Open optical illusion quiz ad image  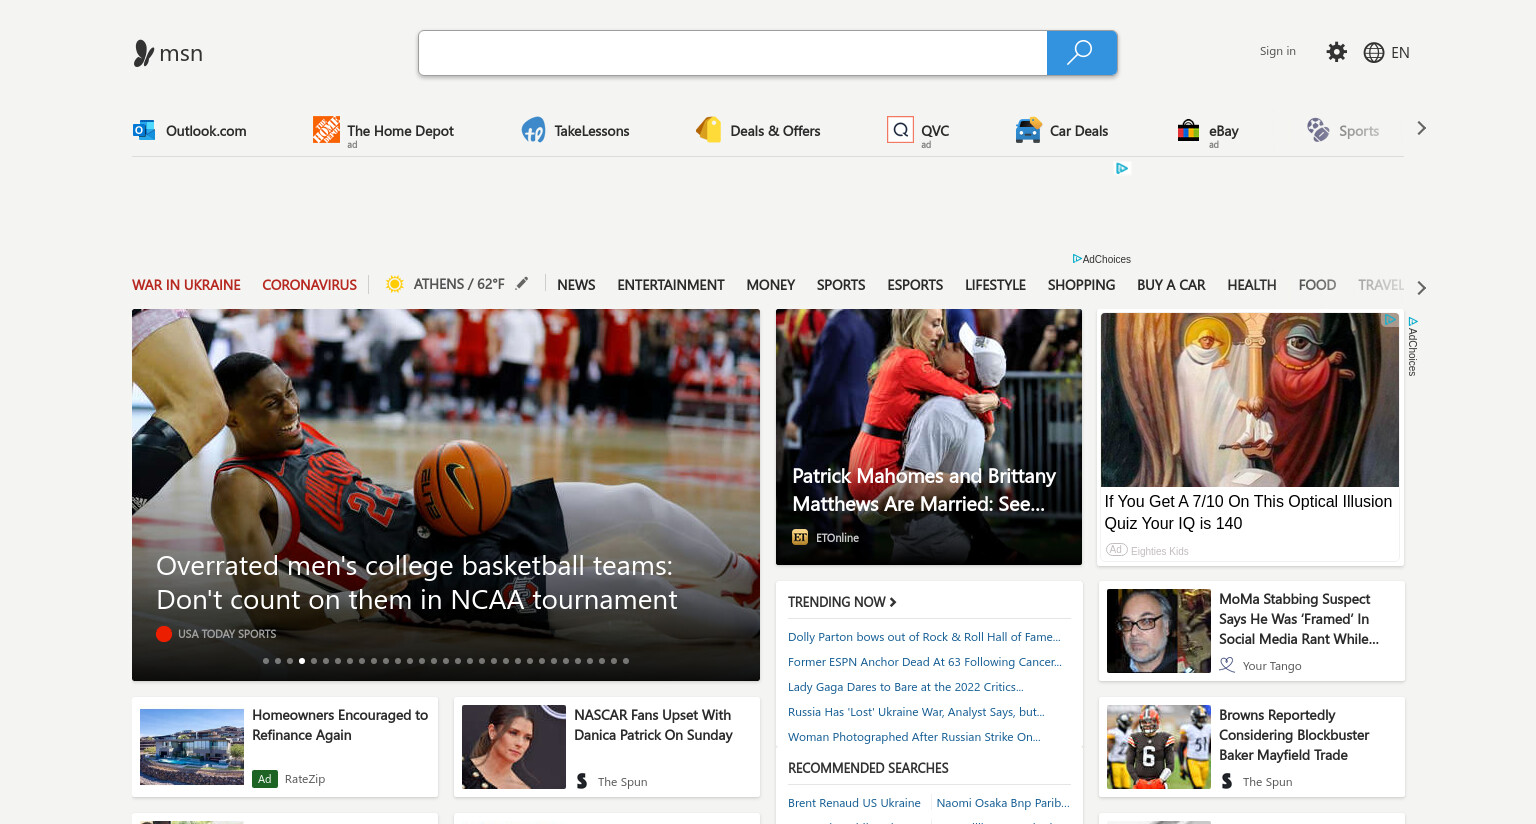(x=1250, y=400)
